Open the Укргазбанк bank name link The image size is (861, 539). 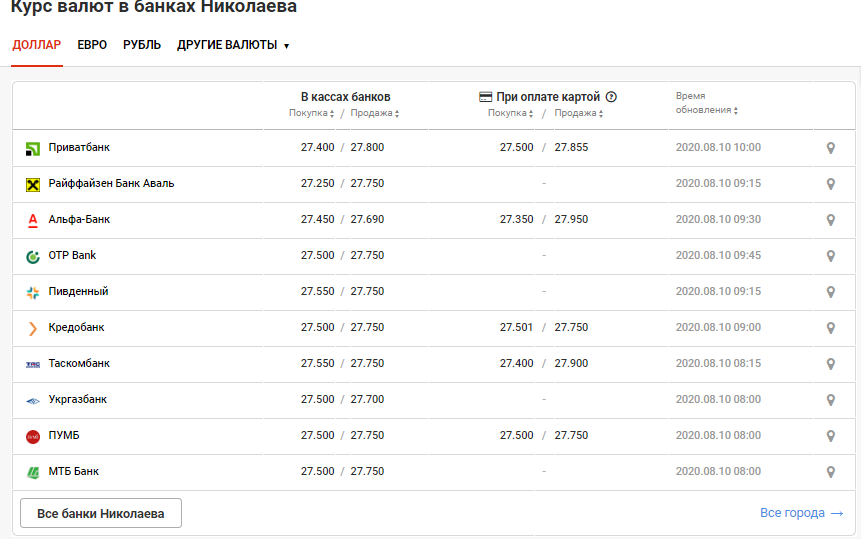78,400
